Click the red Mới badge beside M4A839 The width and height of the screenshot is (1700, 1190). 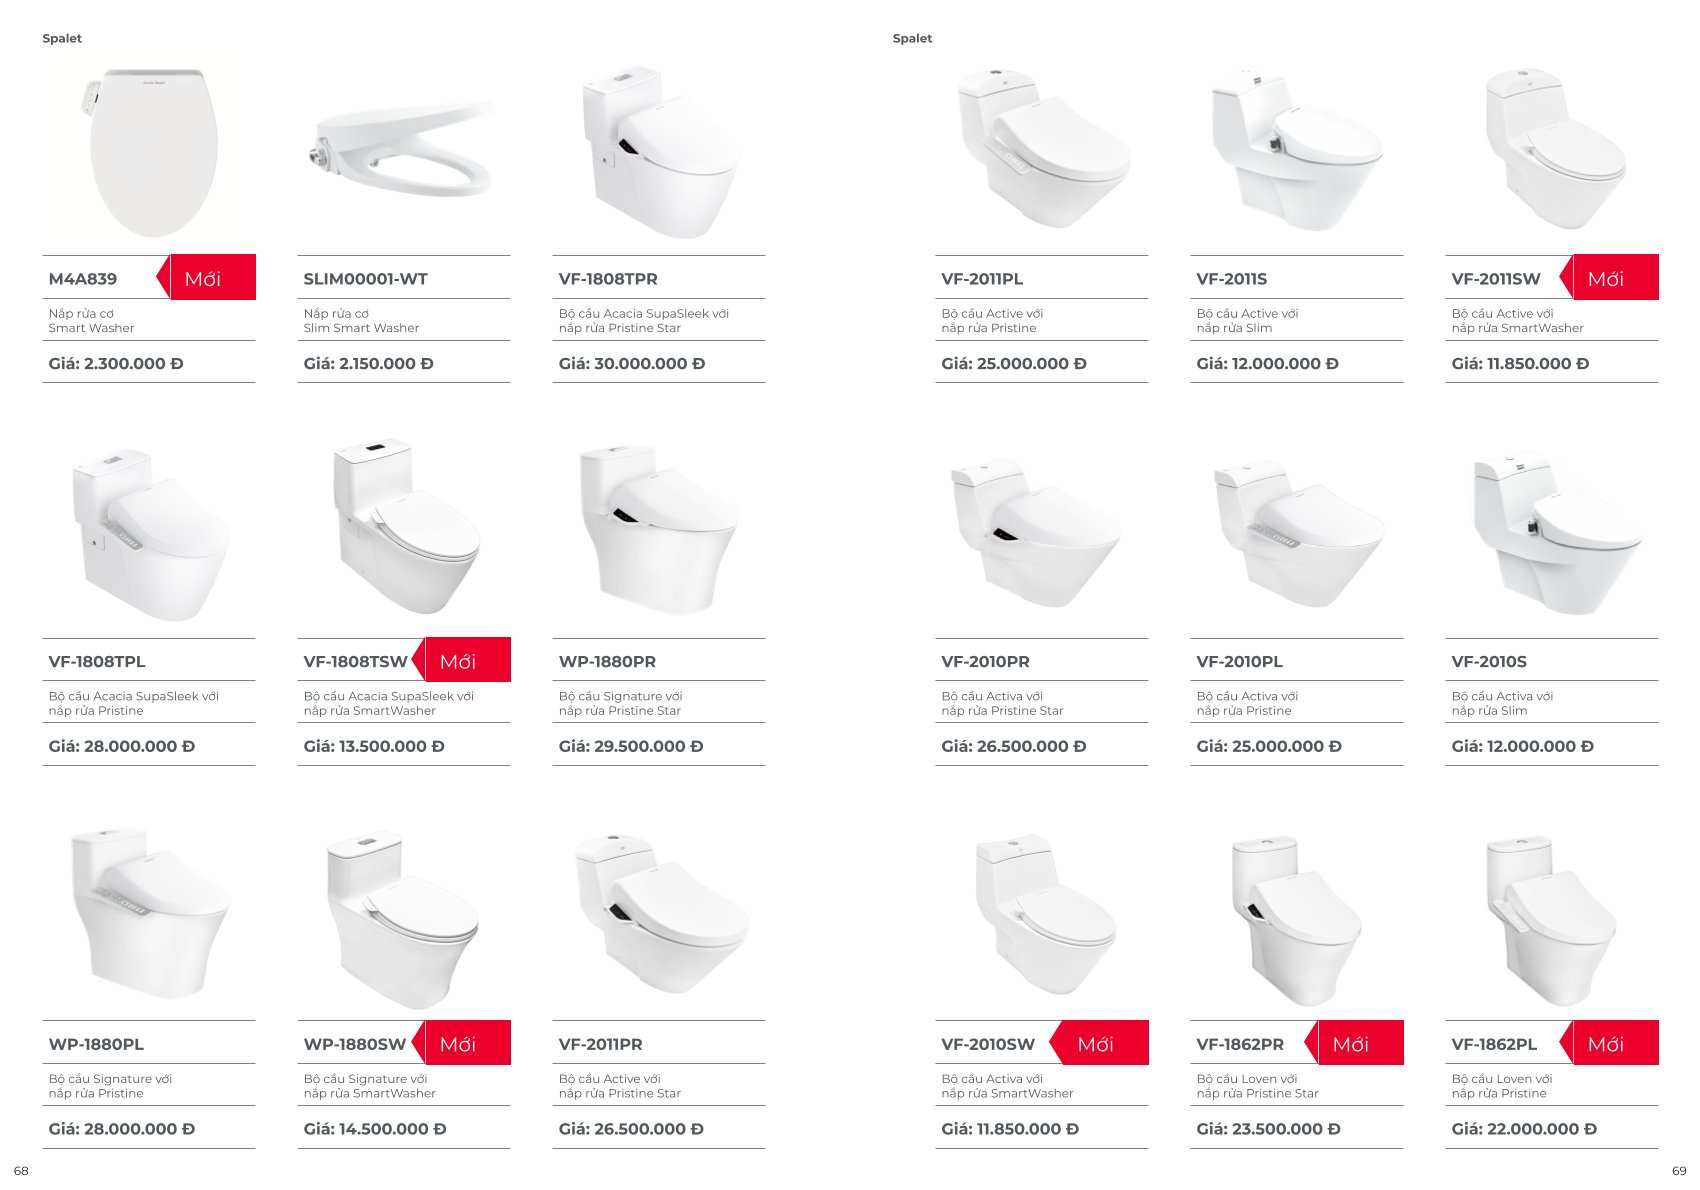(x=206, y=277)
